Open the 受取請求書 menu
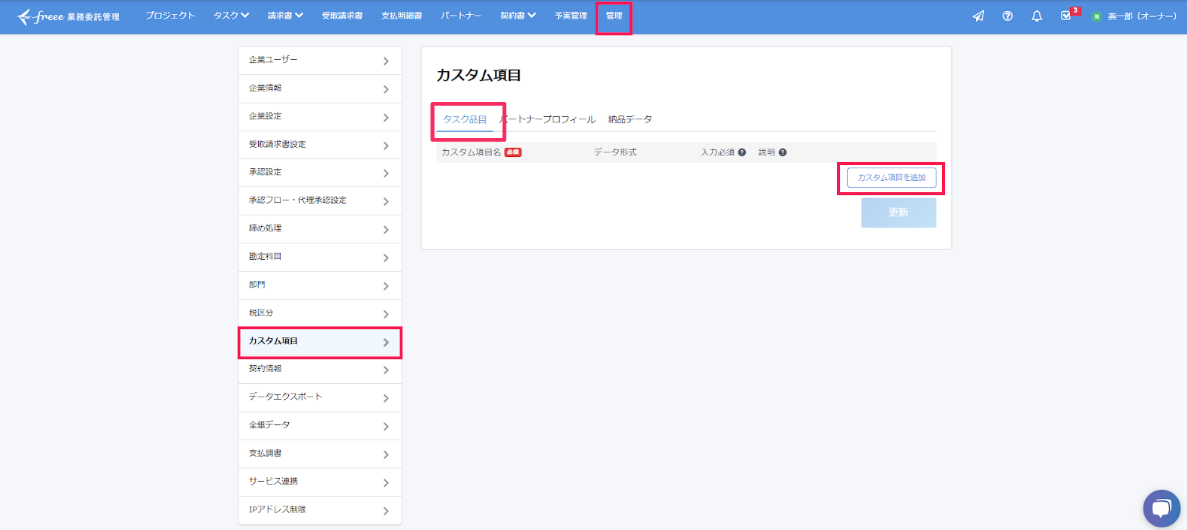Screen dimensions: 1187x530 (x=341, y=16)
